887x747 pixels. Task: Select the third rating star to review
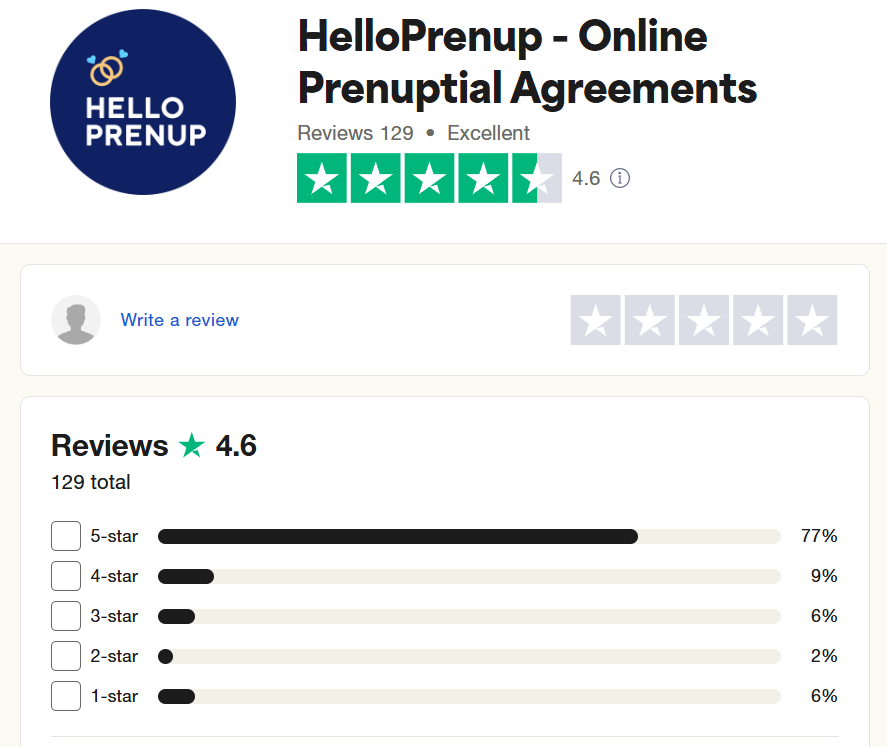tap(703, 320)
